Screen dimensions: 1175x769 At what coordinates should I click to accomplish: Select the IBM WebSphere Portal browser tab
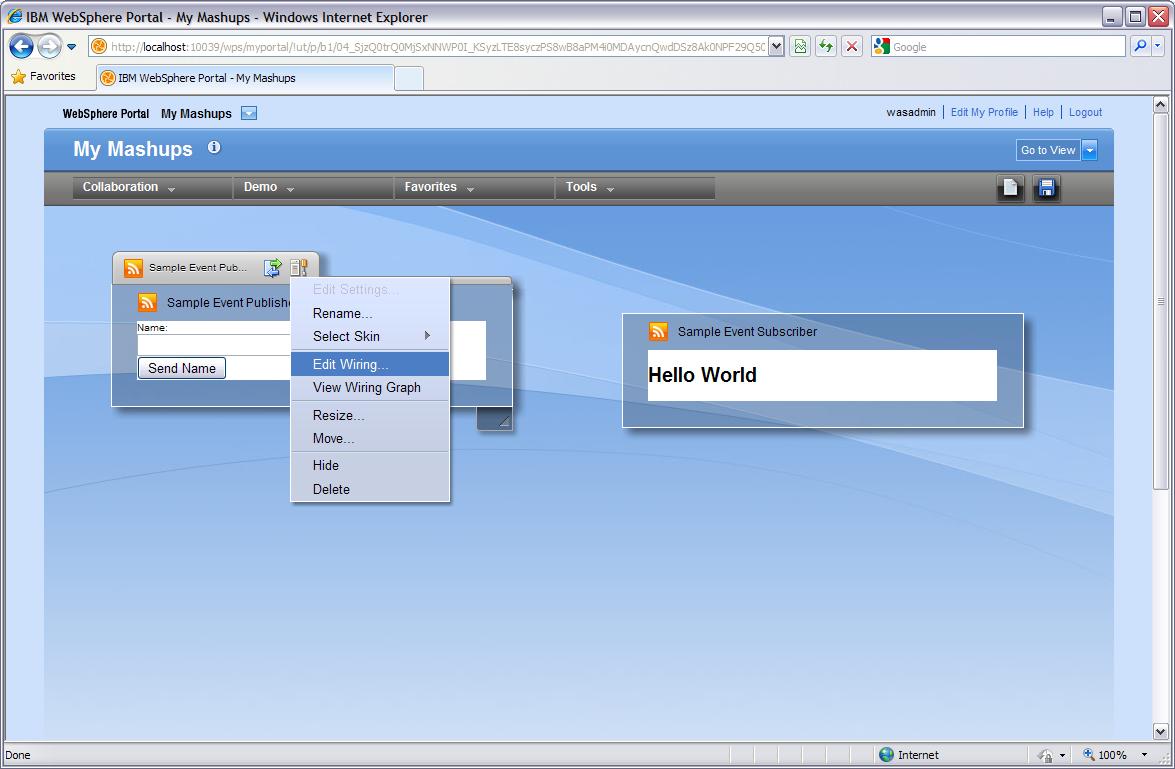245,78
